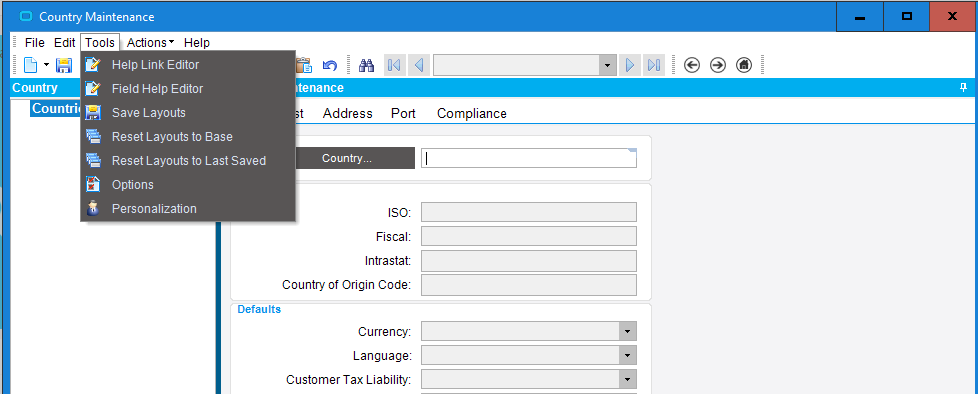Click the Intrastat field

(x=529, y=261)
